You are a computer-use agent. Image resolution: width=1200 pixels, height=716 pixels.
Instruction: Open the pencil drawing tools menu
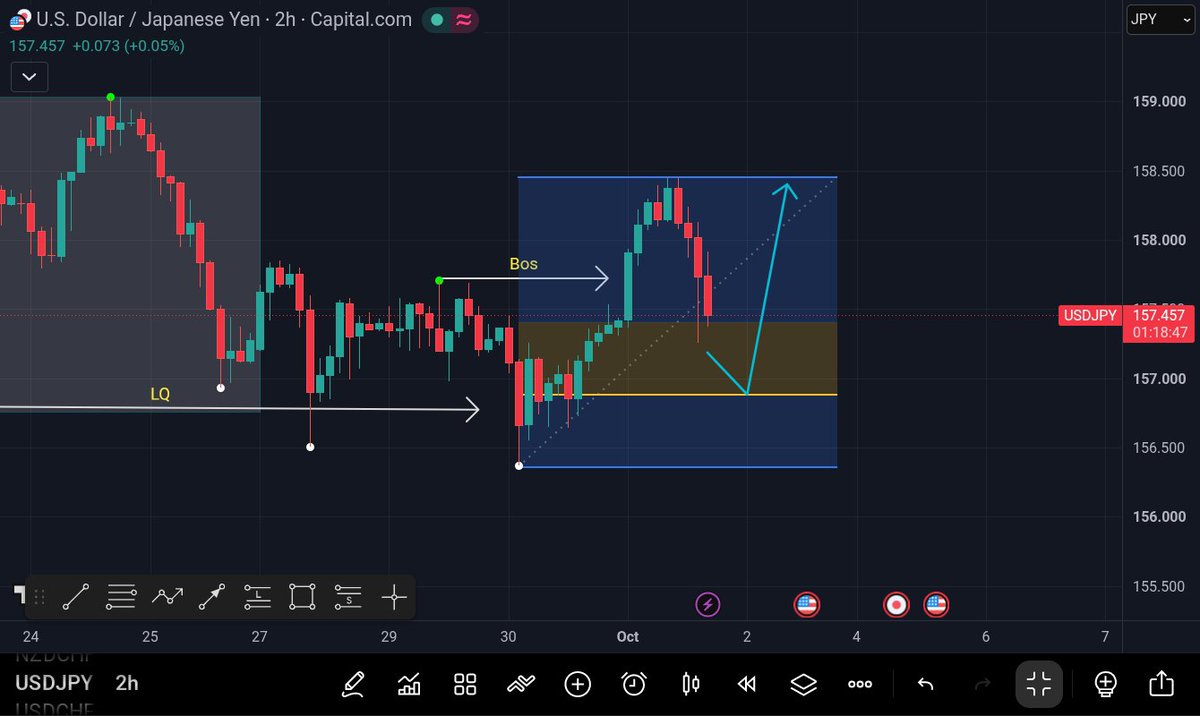coord(353,684)
